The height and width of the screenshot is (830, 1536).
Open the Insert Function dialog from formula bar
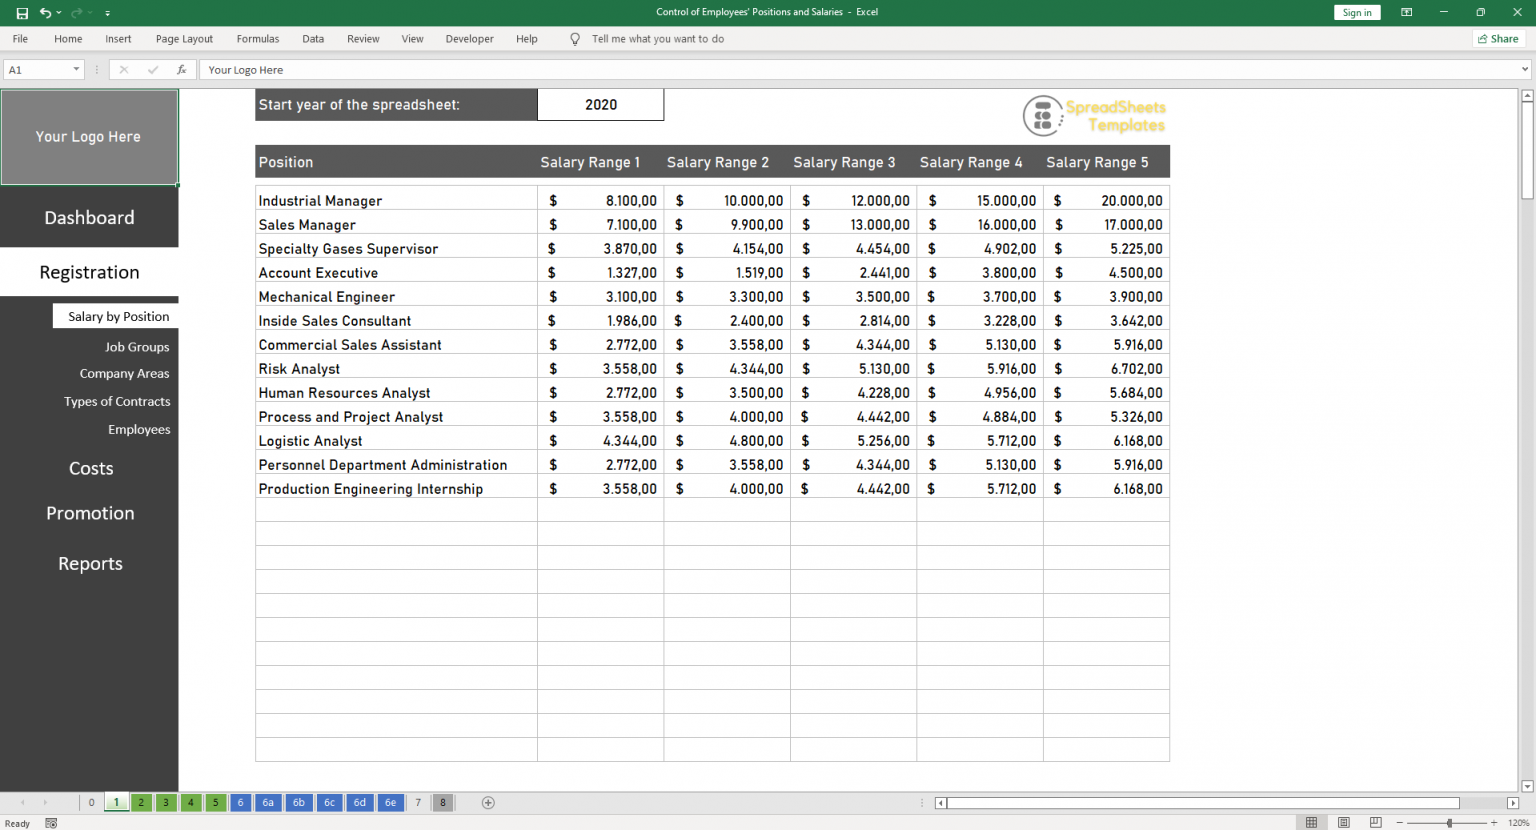coord(181,69)
